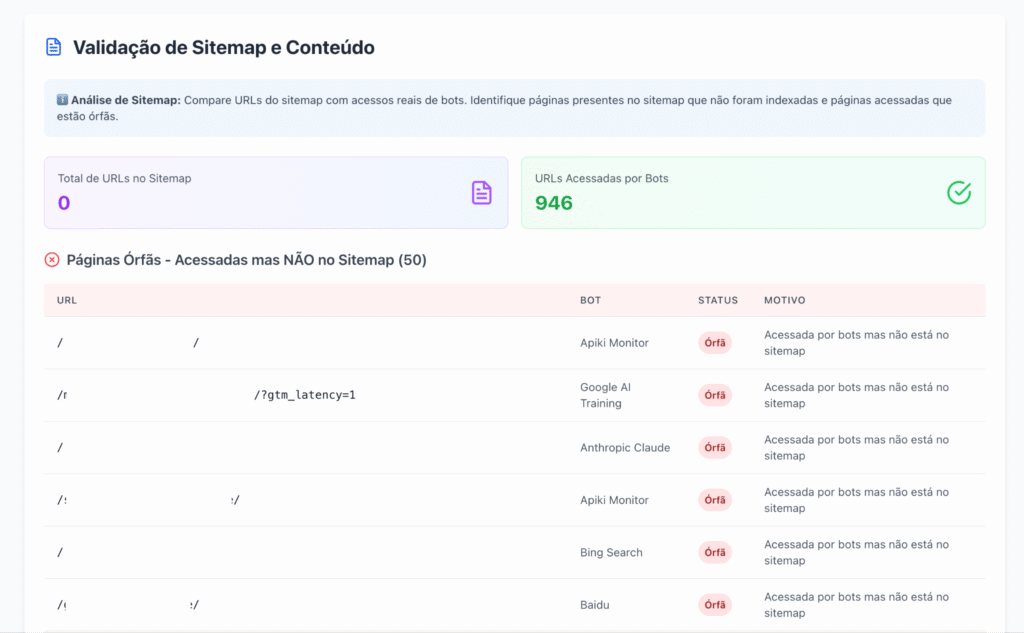Image resolution: width=1024 pixels, height=633 pixels.
Task: Click the motivo text in the Bing Search row
Action: 856,553
